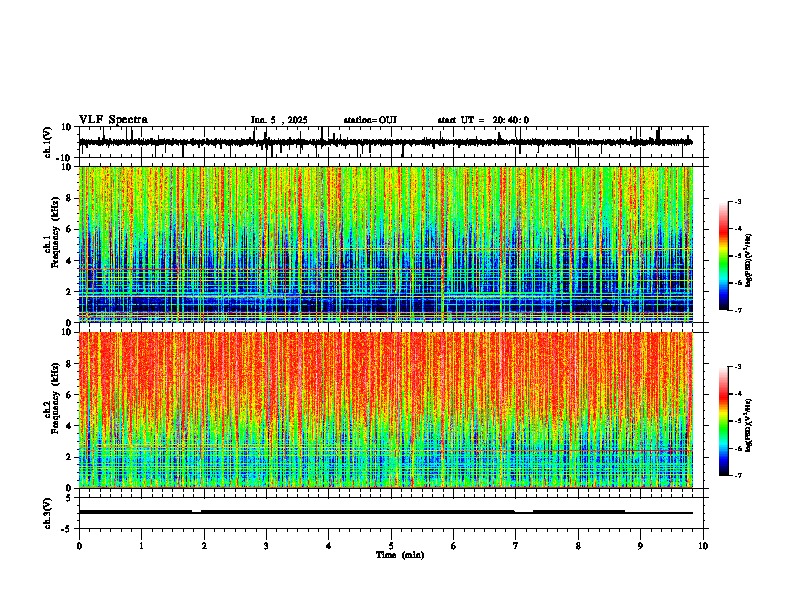Image resolution: width=792 pixels, height=612 pixels.
Task: Click the "4" kHz tick of ch.2 spectrogram
Action: point(70,426)
